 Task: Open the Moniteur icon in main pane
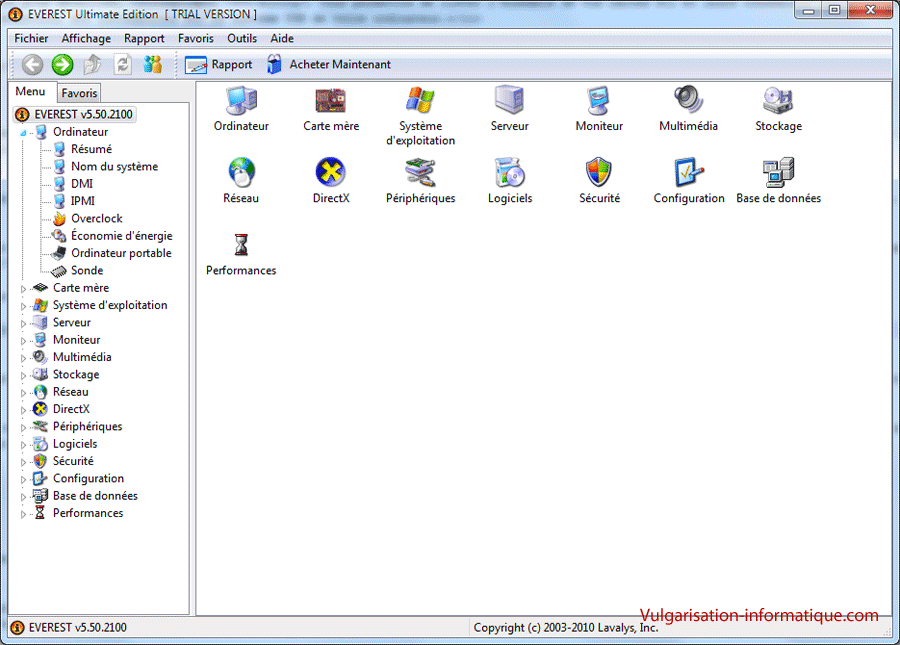(599, 100)
